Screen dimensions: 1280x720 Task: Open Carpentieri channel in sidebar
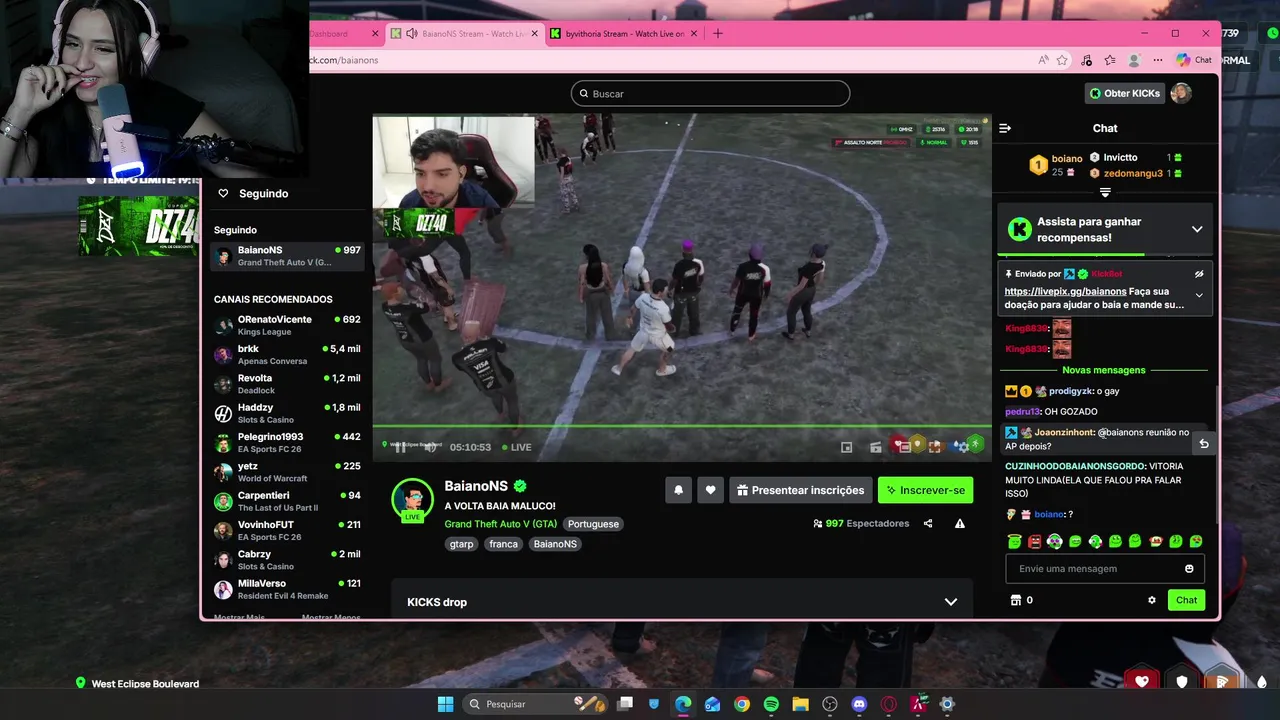(x=287, y=501)
